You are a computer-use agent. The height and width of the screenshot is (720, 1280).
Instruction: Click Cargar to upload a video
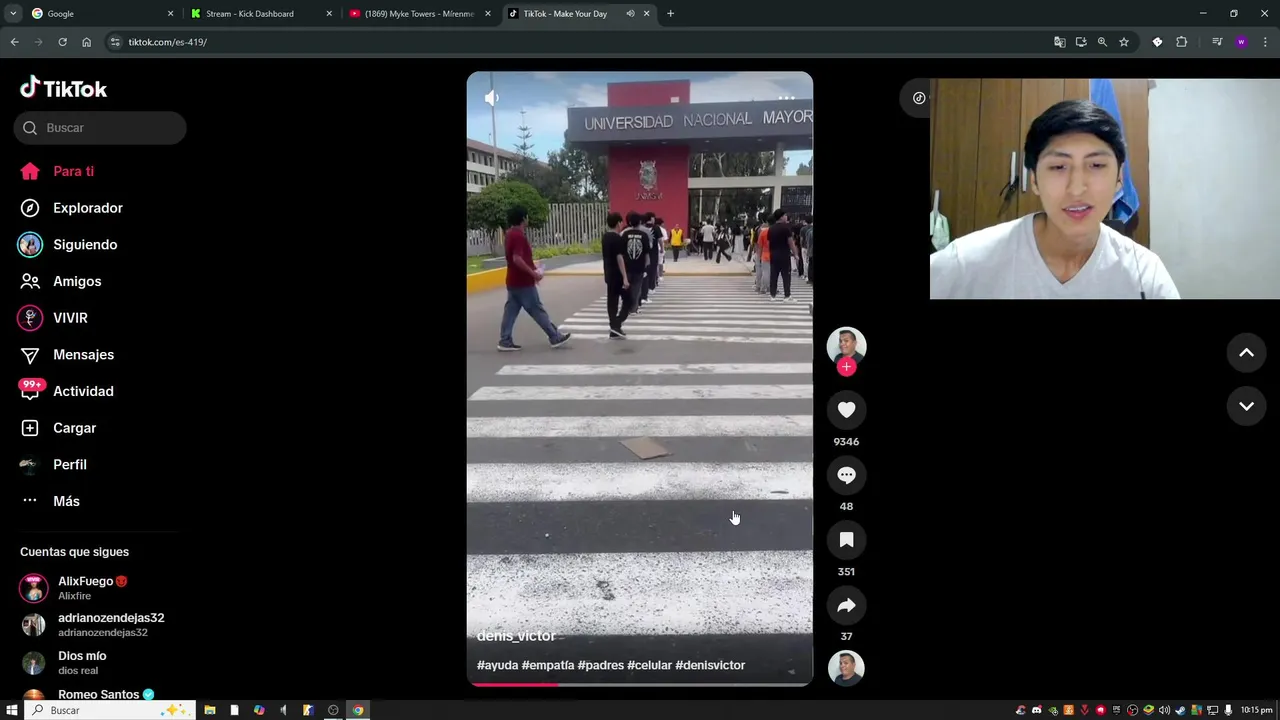pos(60,428)
